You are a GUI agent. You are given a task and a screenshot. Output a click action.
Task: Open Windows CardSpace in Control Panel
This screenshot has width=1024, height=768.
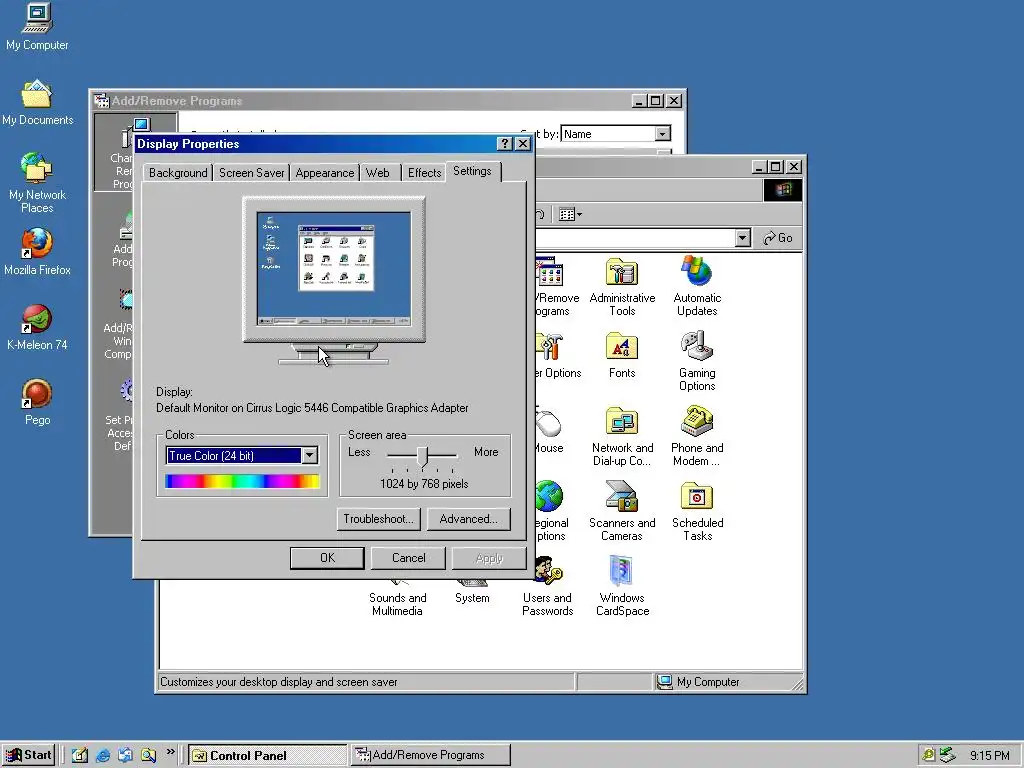(622, 586)
